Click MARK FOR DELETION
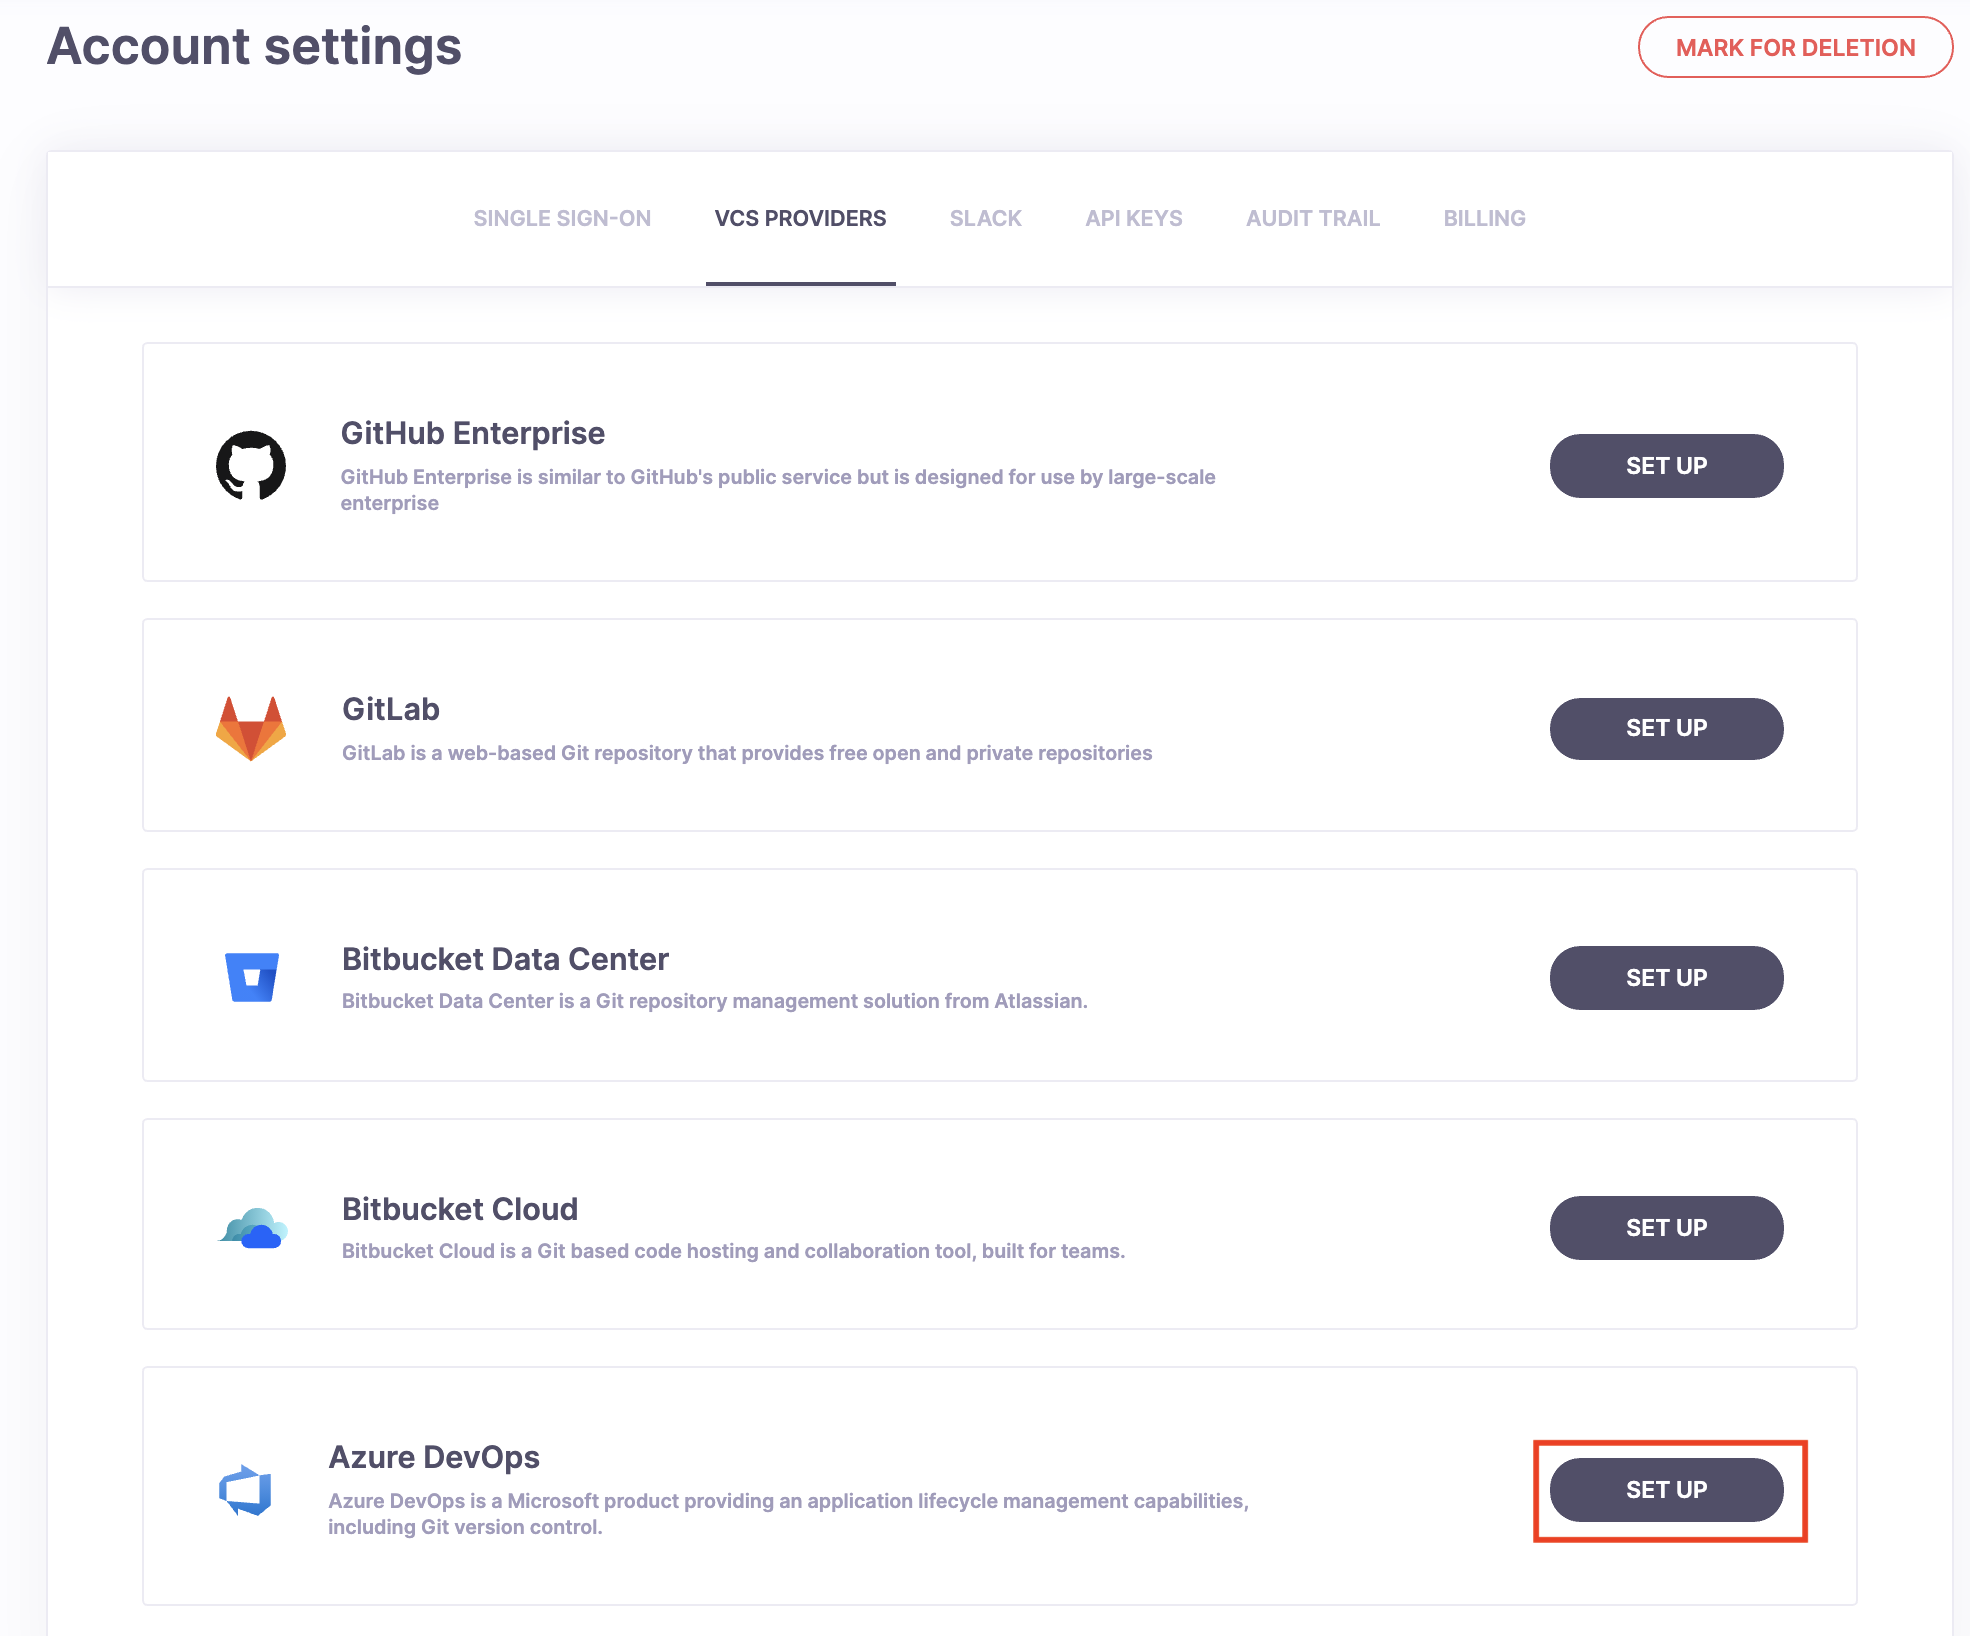Viewport: 1970px width, 1636px height. (x=1794, y=47)
